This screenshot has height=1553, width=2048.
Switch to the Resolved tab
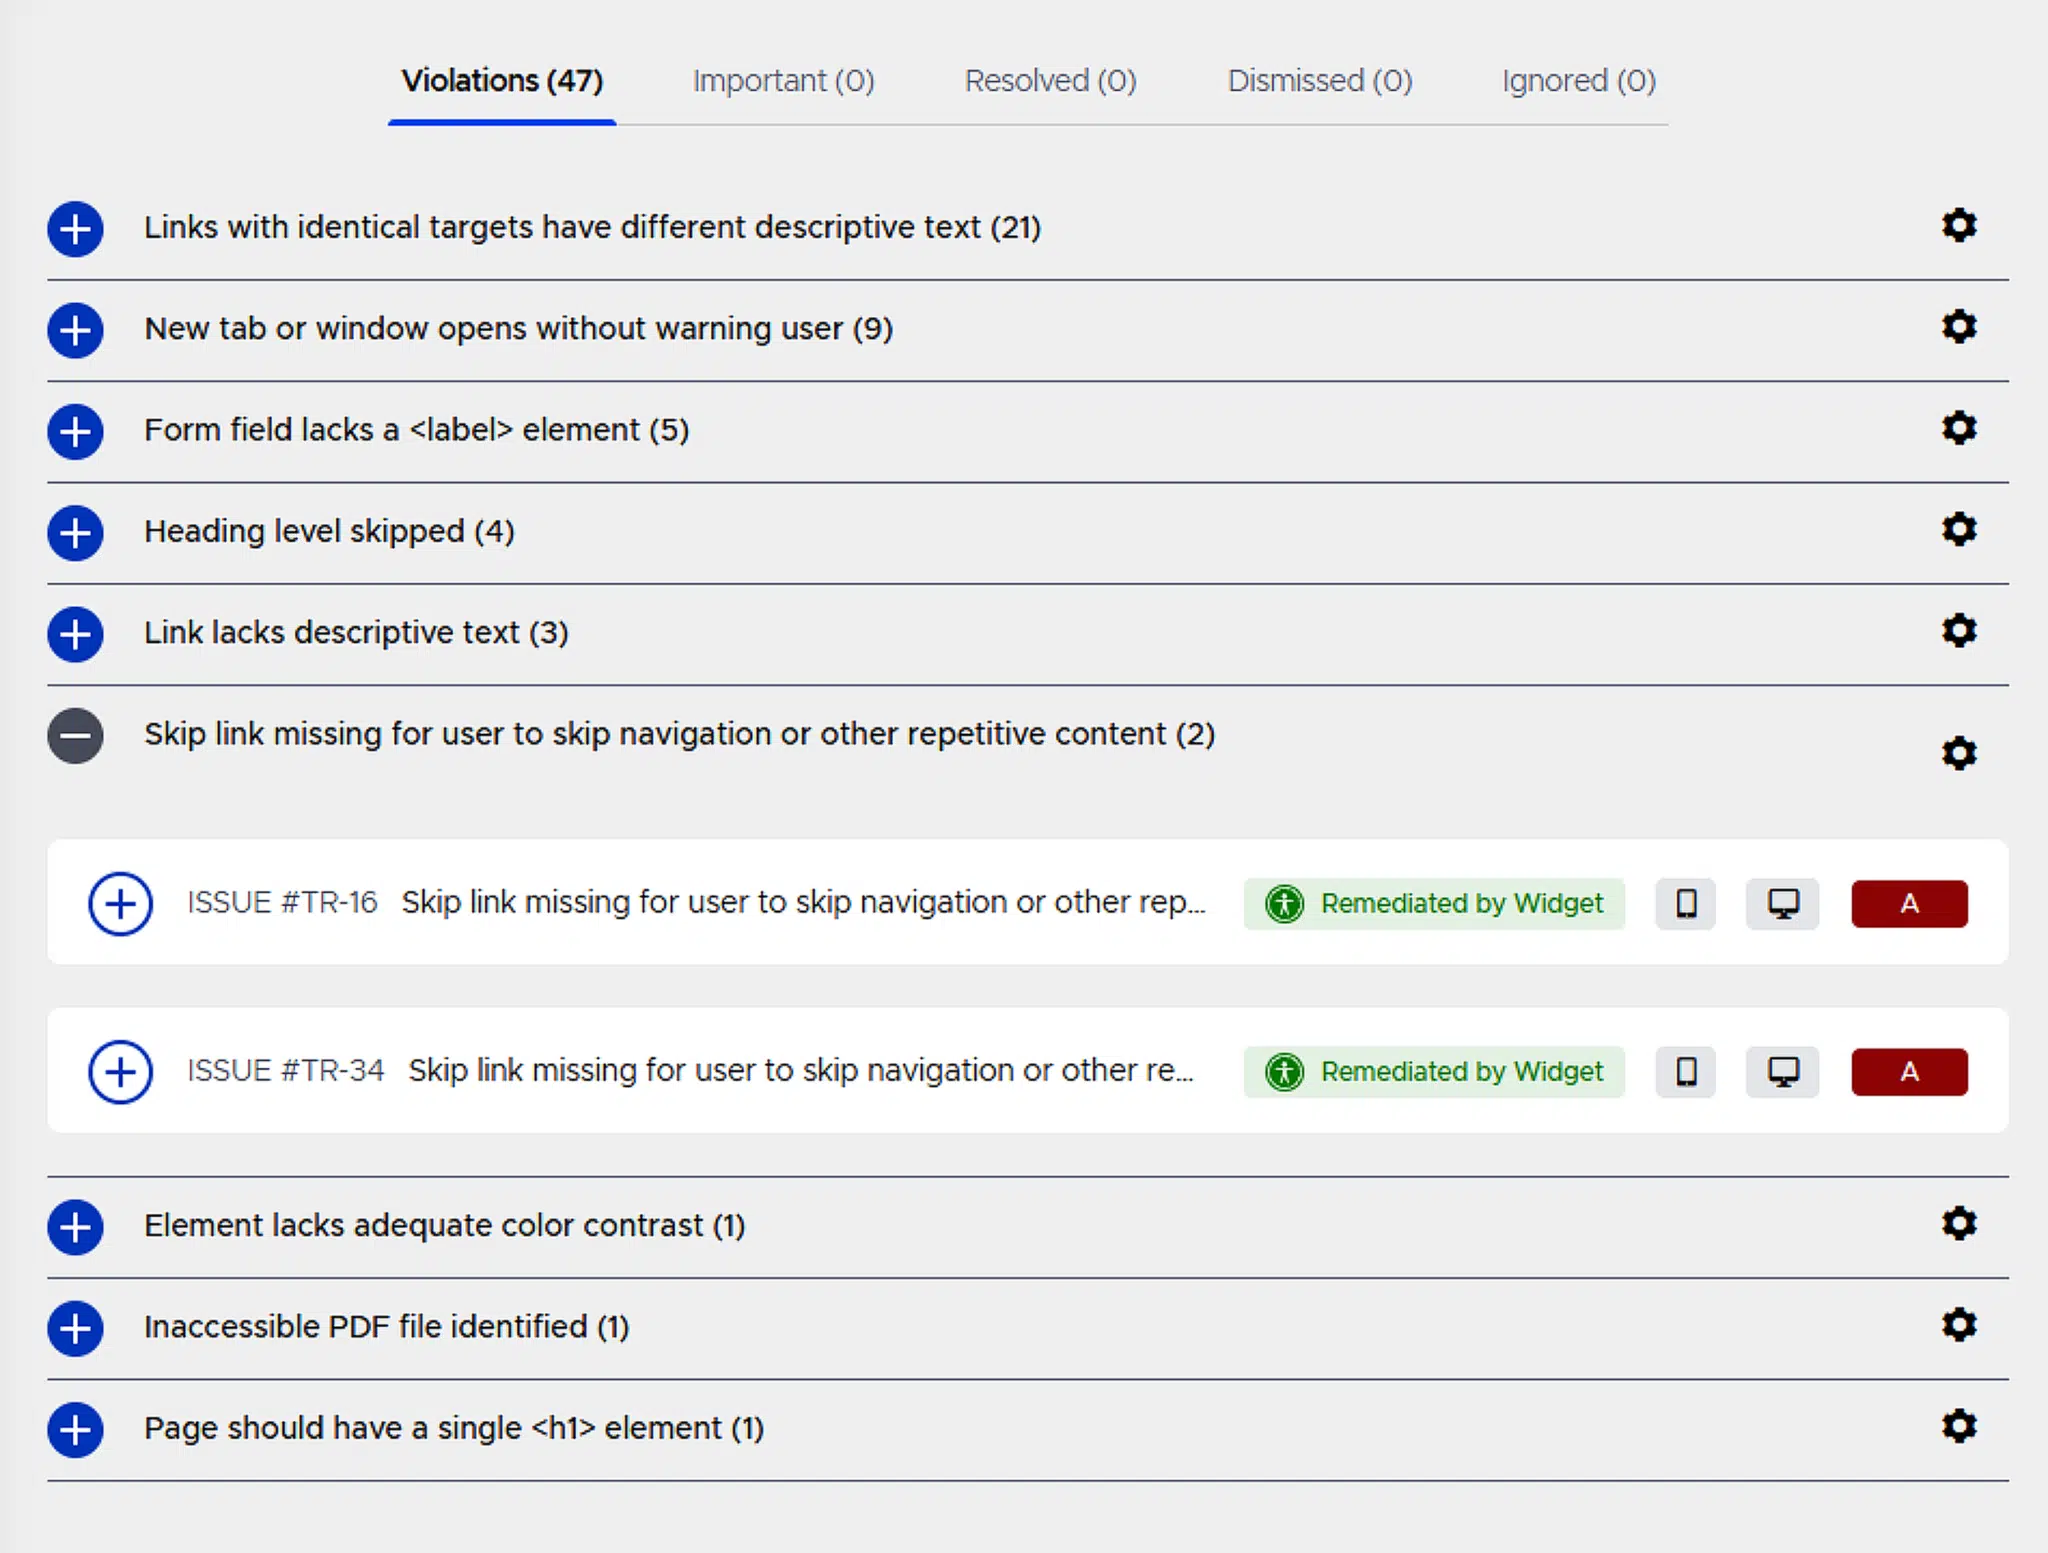coord(1049,81)
